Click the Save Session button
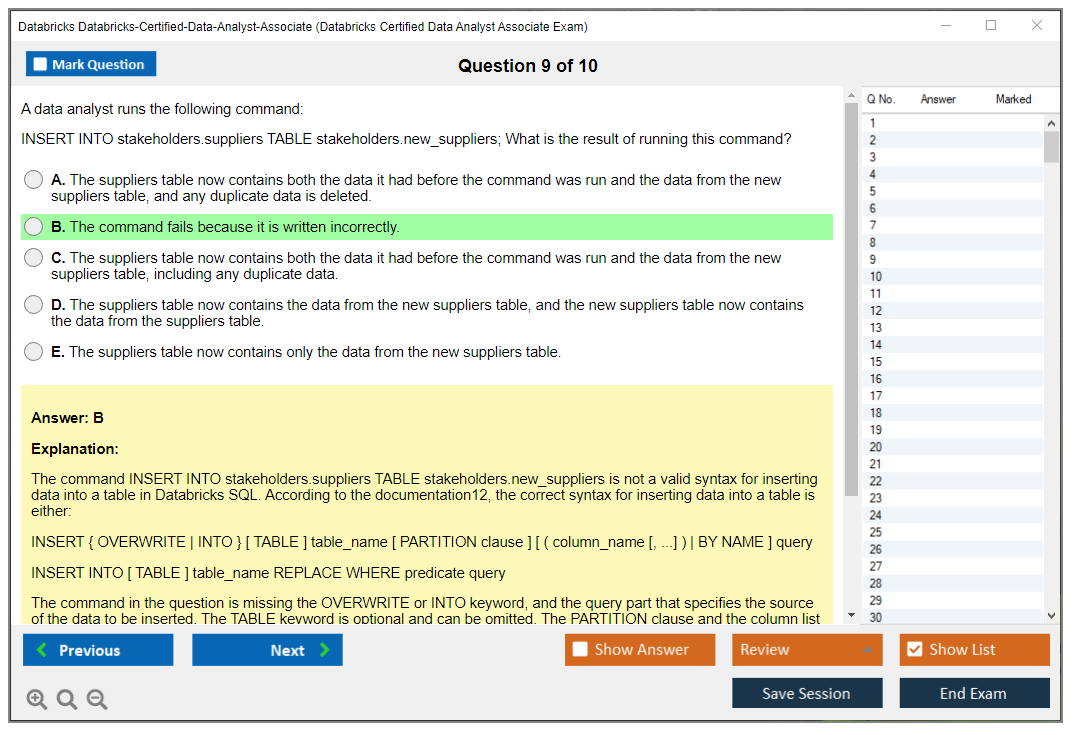 click(x=807, y=693)
